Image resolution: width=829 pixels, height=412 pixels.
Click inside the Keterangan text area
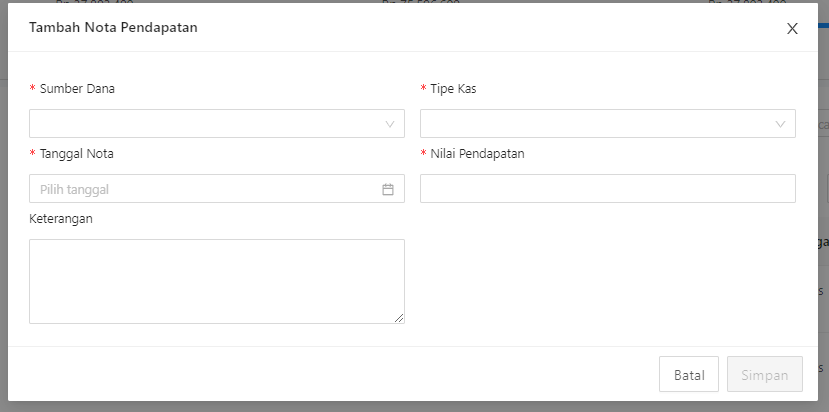[x=217, y=281]
